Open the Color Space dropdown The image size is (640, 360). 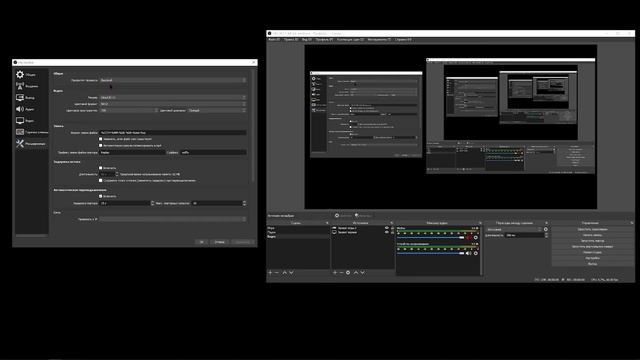coord(129,110)
